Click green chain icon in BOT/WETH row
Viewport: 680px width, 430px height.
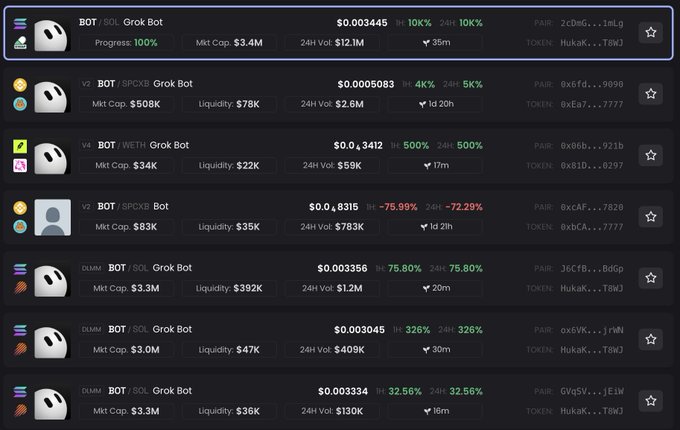[20, 146]
